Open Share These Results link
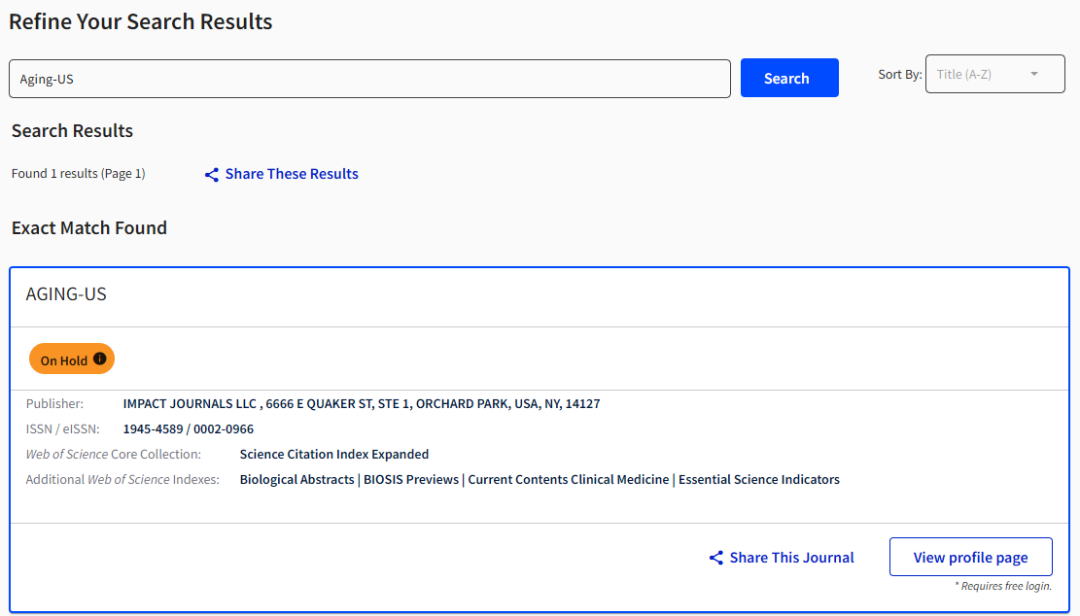 tap(291, 174)
